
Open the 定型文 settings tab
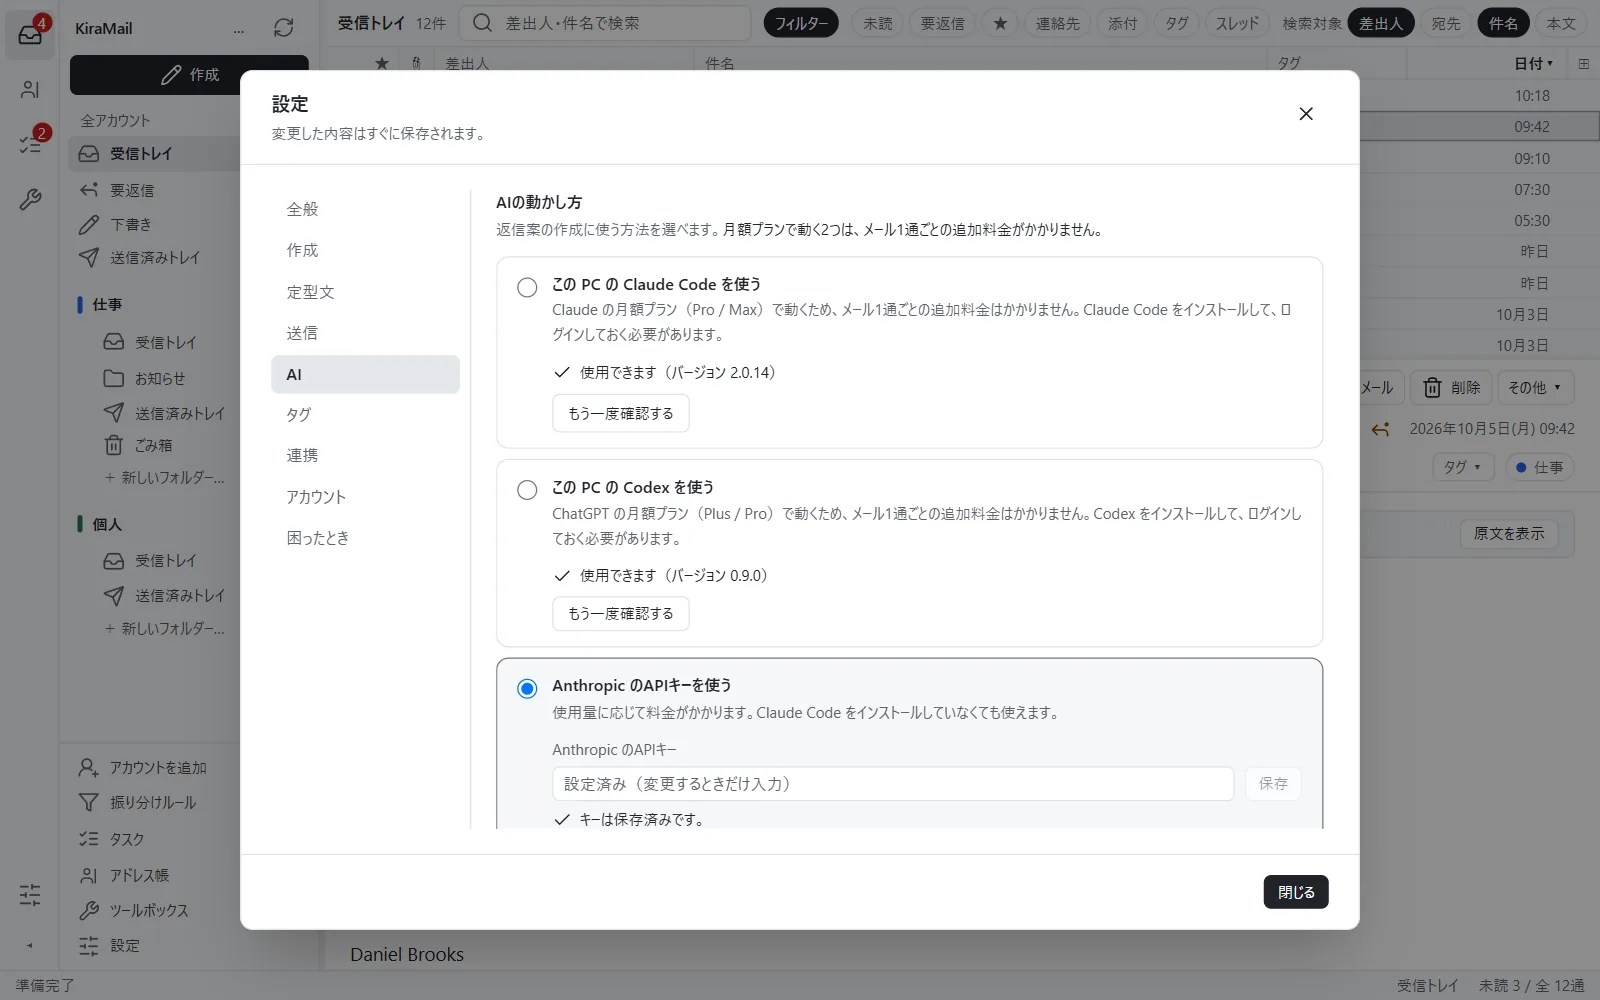click(x=365, y=292)
